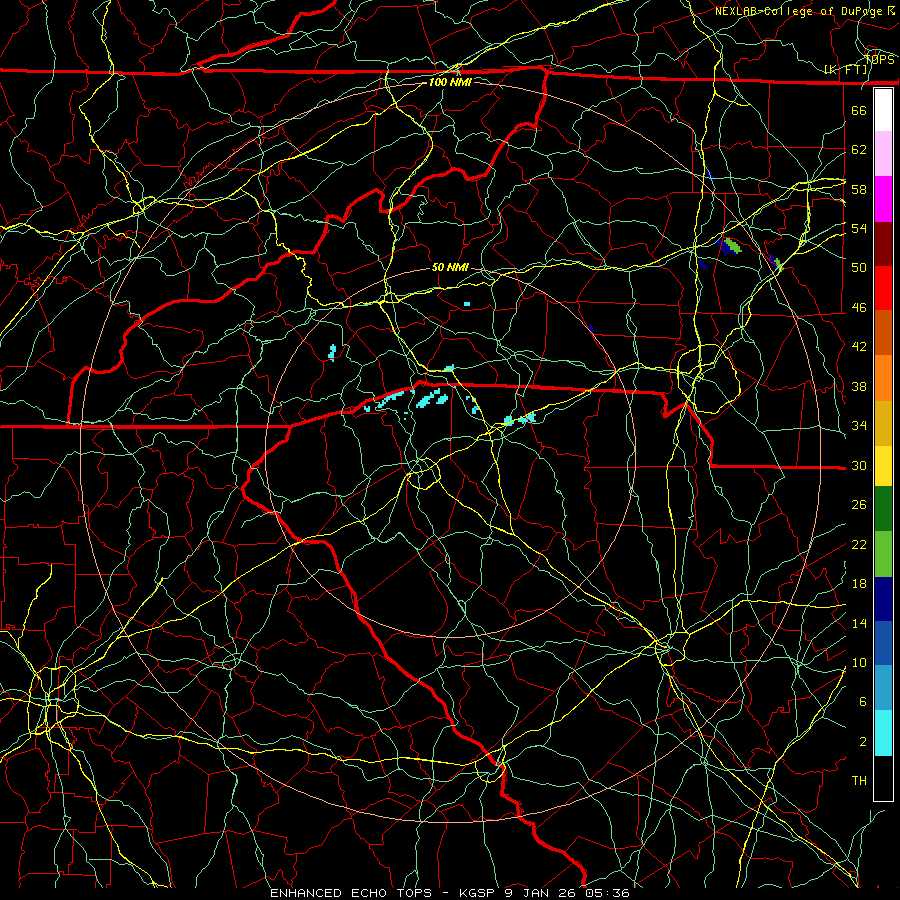Click the light blue 6 kft swatch
Screen dimensions: 900x900
(x=883, y=688)
